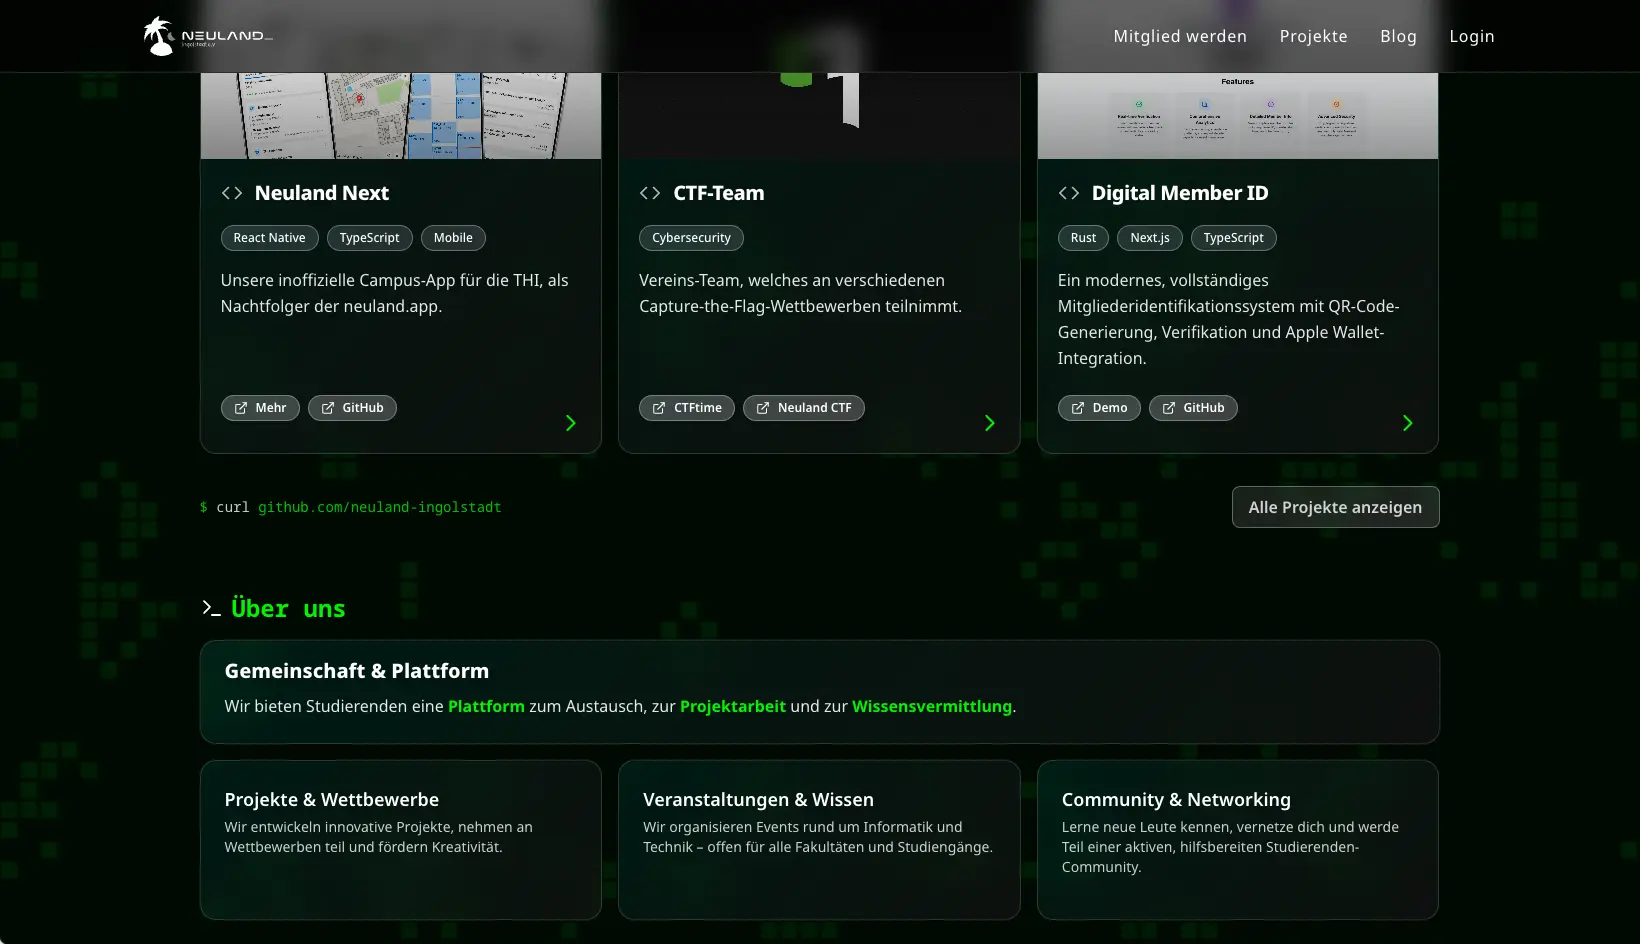Select the Mobile tag
The width and height of the screenshot is (1640, 944).
coord(453,238)
